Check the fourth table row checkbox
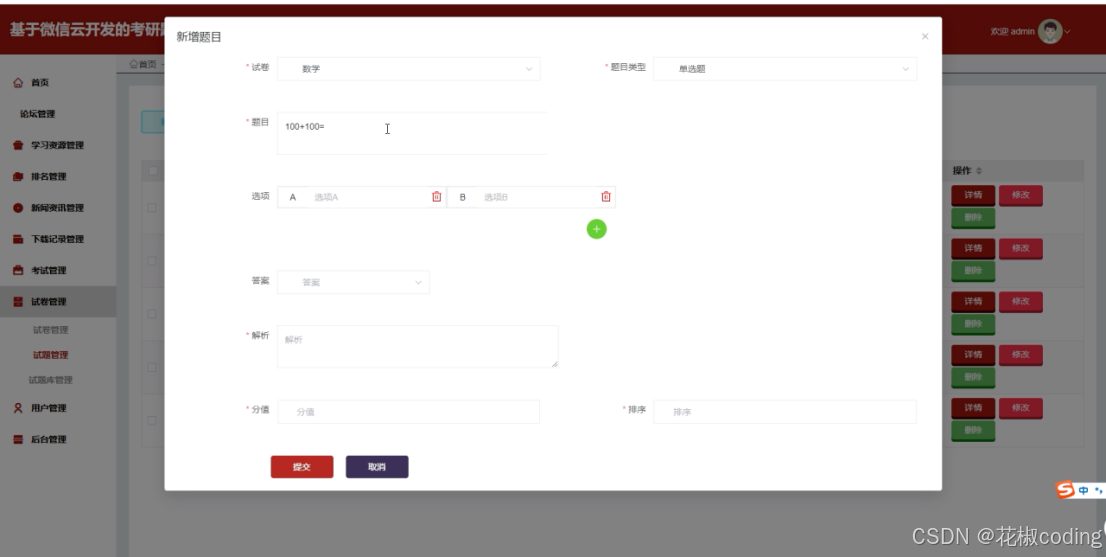1106x557 pixels. (152, 367)
